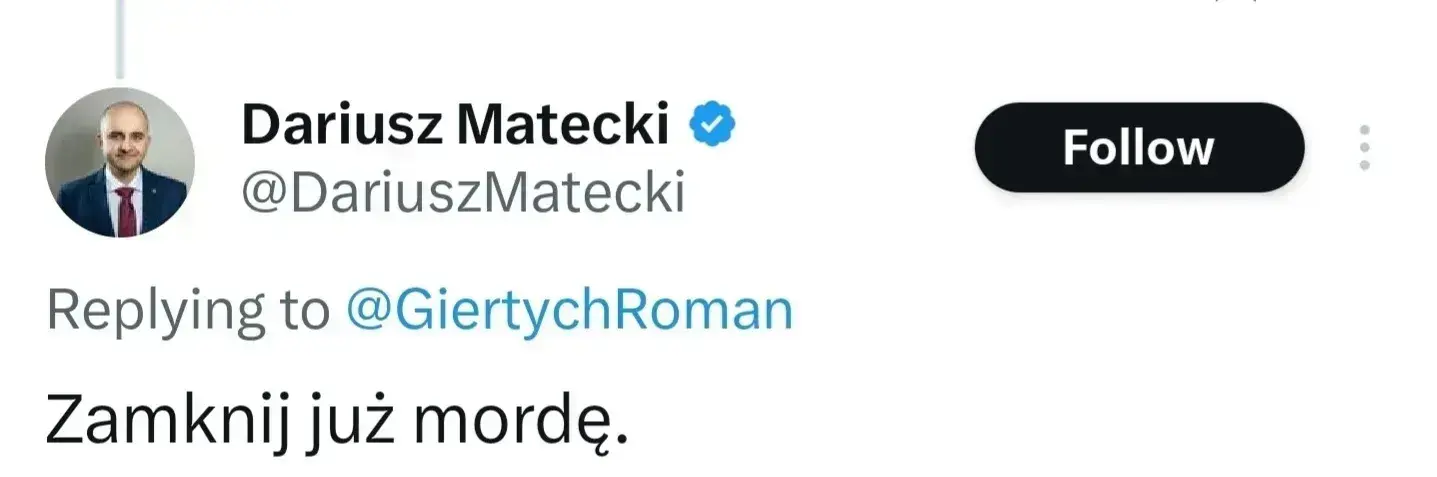This screenshot has width=1437, height=477.
Task: Click the thread connector line above avatar
Action: tap(120, 38)
